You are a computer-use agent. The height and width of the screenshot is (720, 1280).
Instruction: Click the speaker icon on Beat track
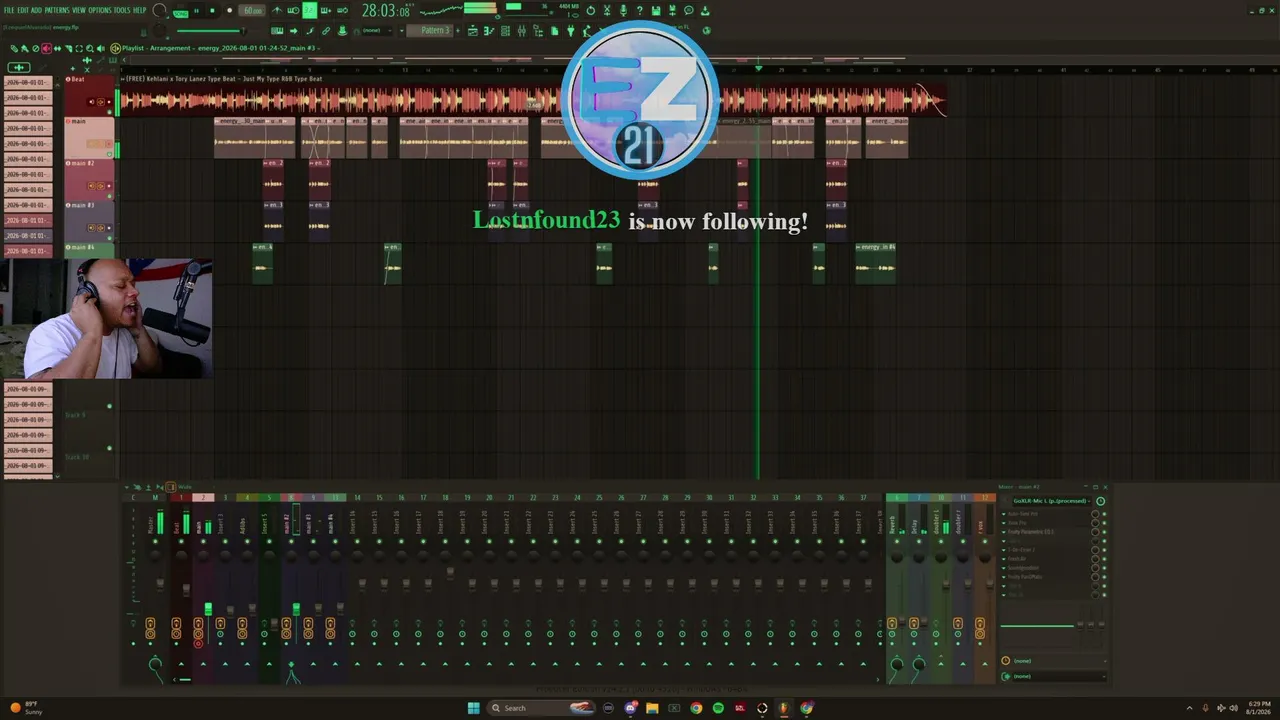[x=91, y=101]
